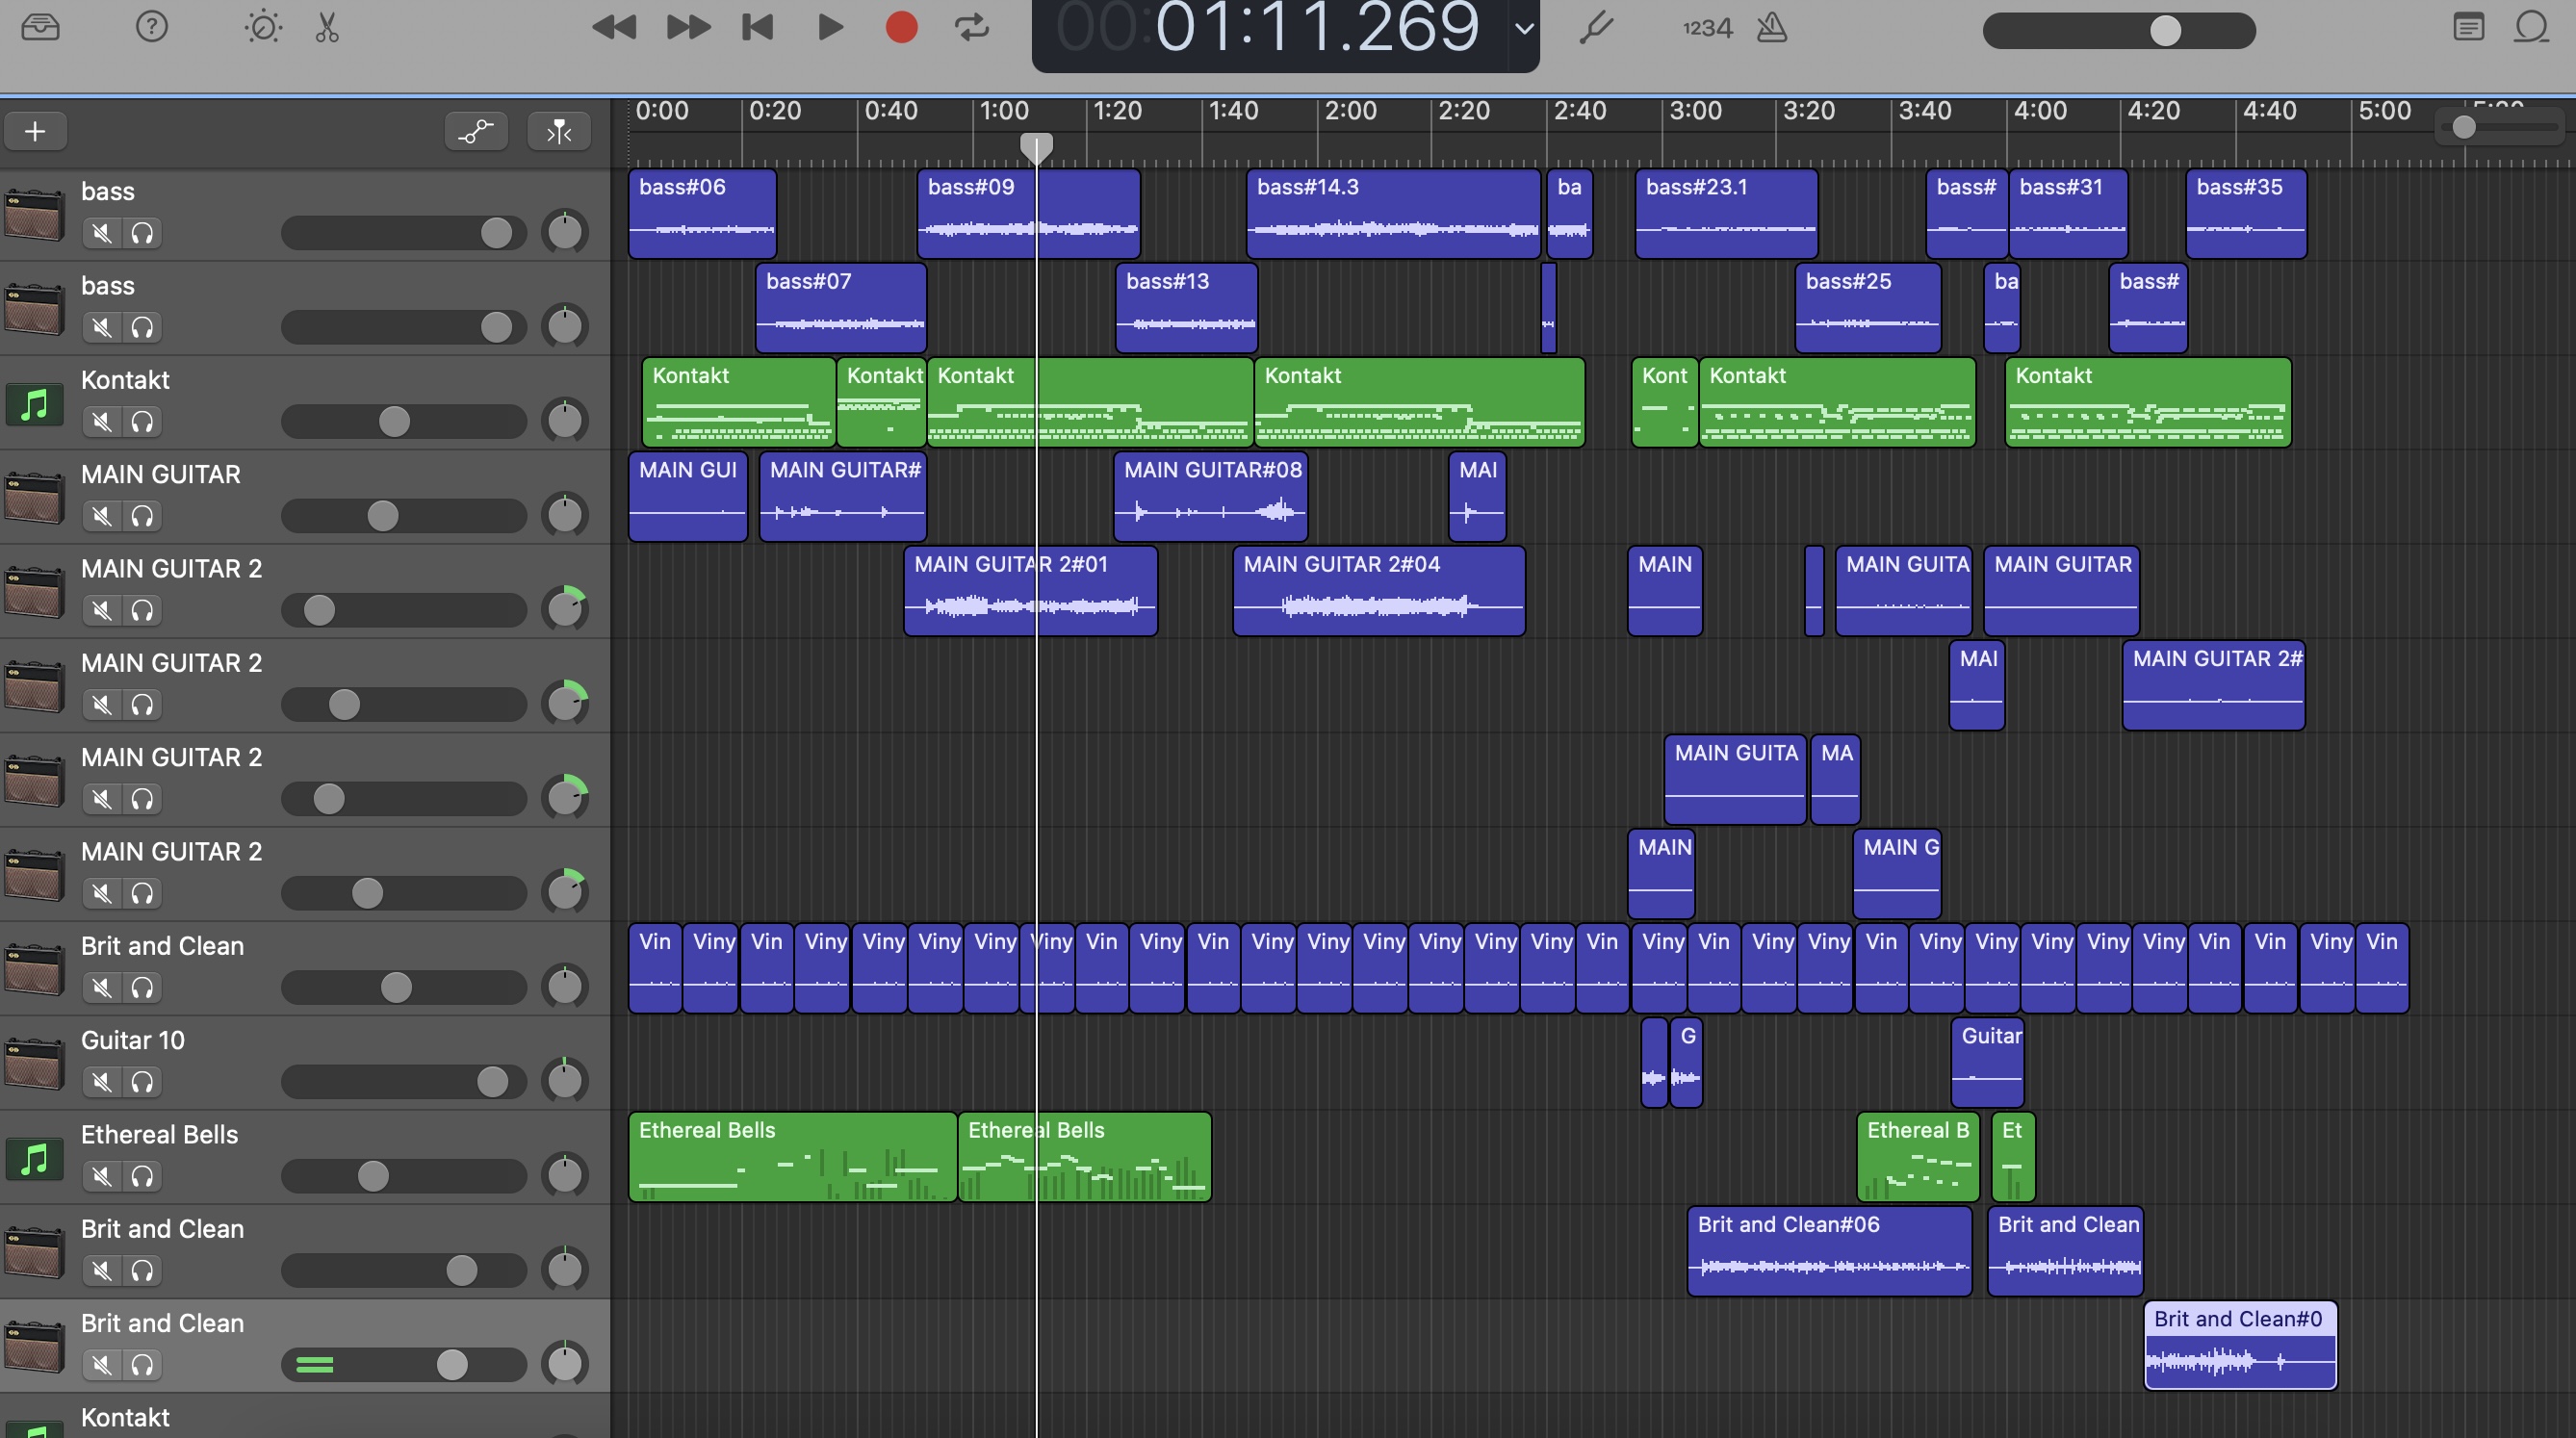This screenshot has width=2576, height=1438.
Task: Open the Note Pad icon
Action: tap(2468, 27)
